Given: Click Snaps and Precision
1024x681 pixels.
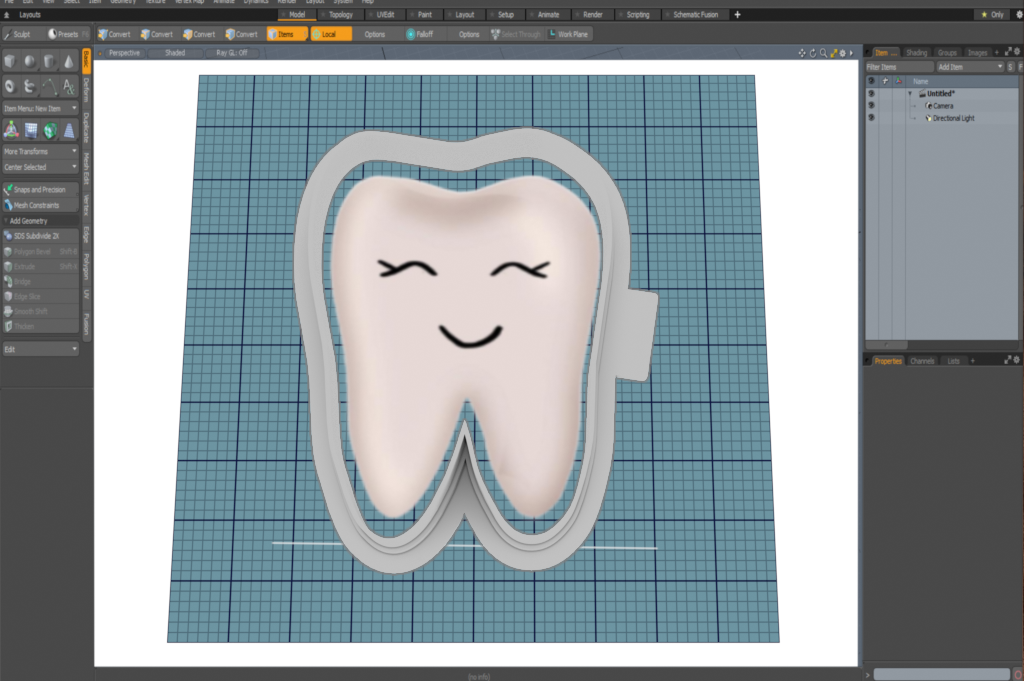Looking at the screenshot, I should click(x=40, y=189).
